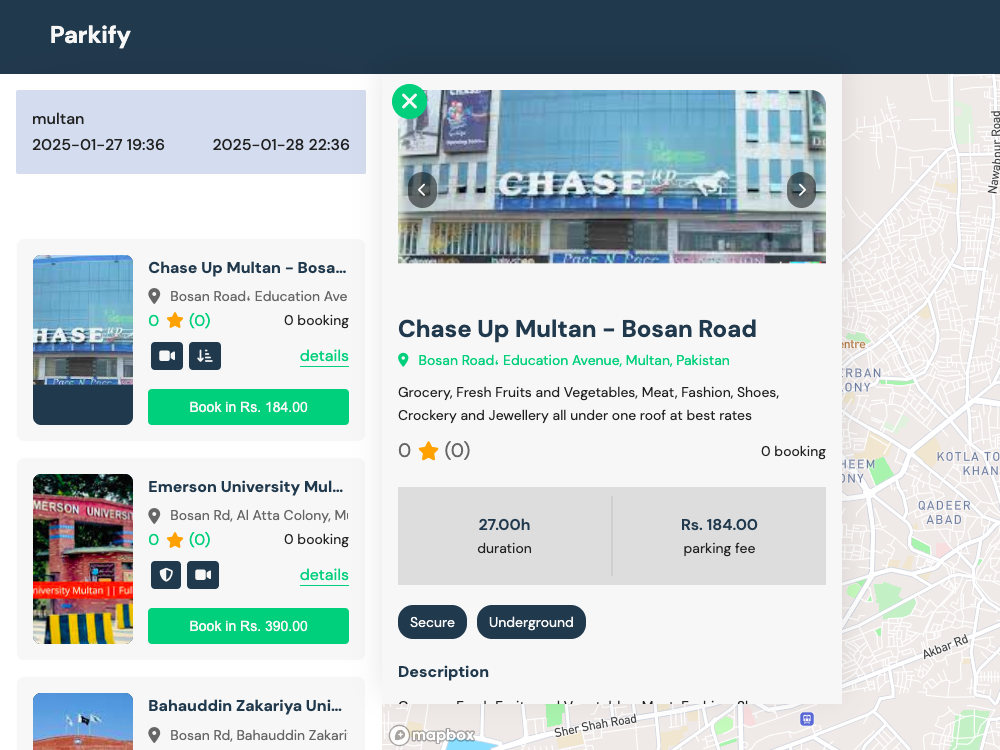Open the Mapbox logo link

point(432,735)
